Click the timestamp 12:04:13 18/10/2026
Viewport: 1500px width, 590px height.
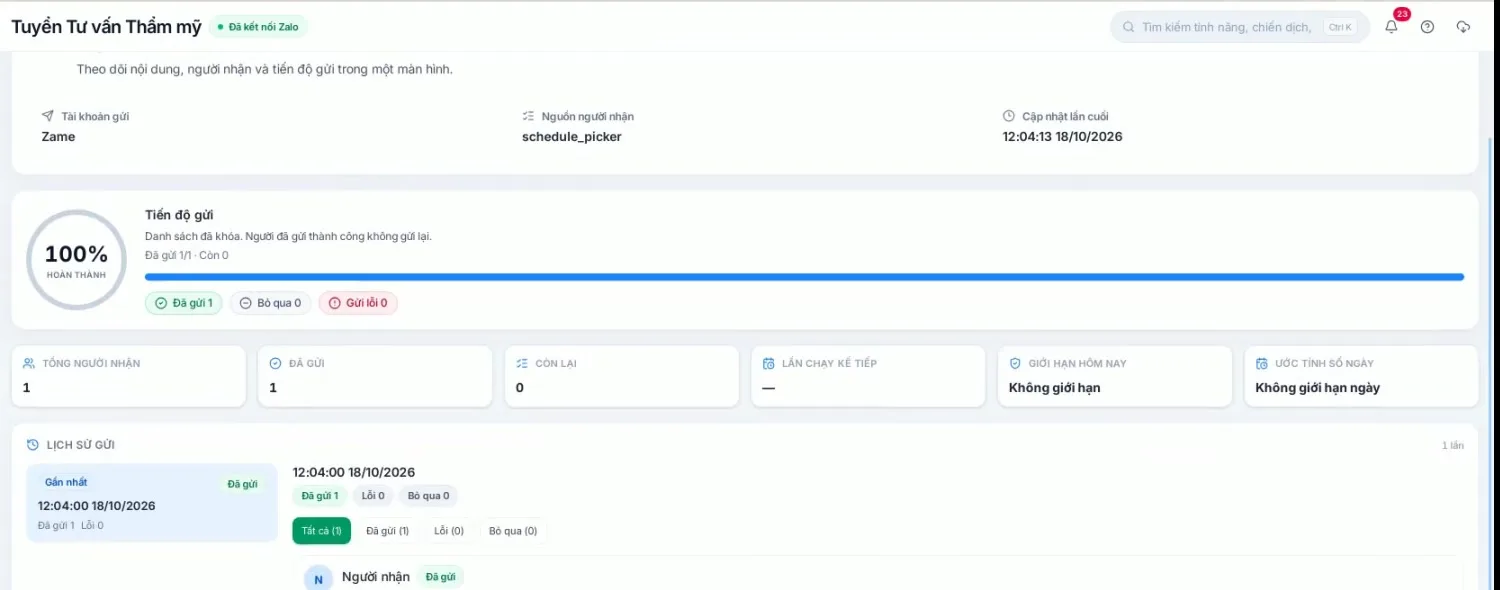pos(1063,137)
